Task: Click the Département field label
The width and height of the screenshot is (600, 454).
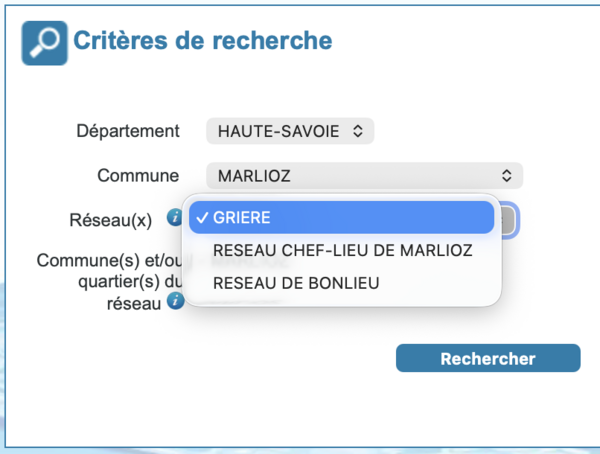Action: 128,131
